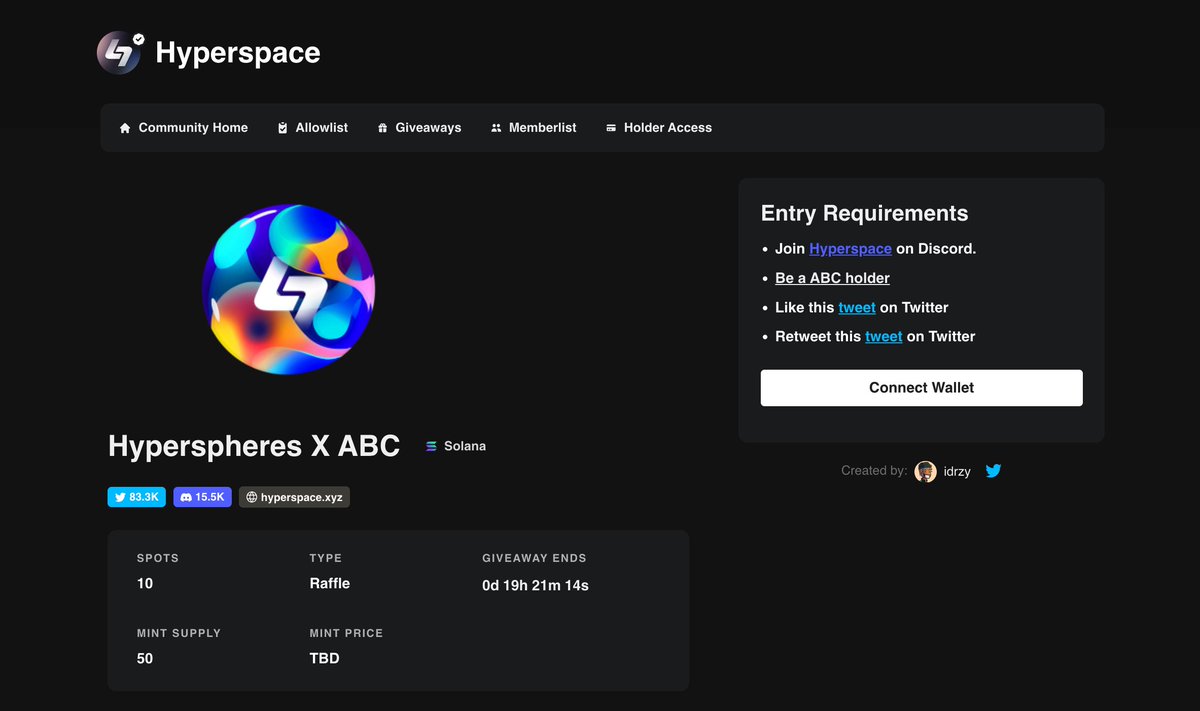Viewport: 1200px width, 711px height.
Task: Open the Discord 15.5K members badge
Action: pyautogui.click(x=203, y=497)
